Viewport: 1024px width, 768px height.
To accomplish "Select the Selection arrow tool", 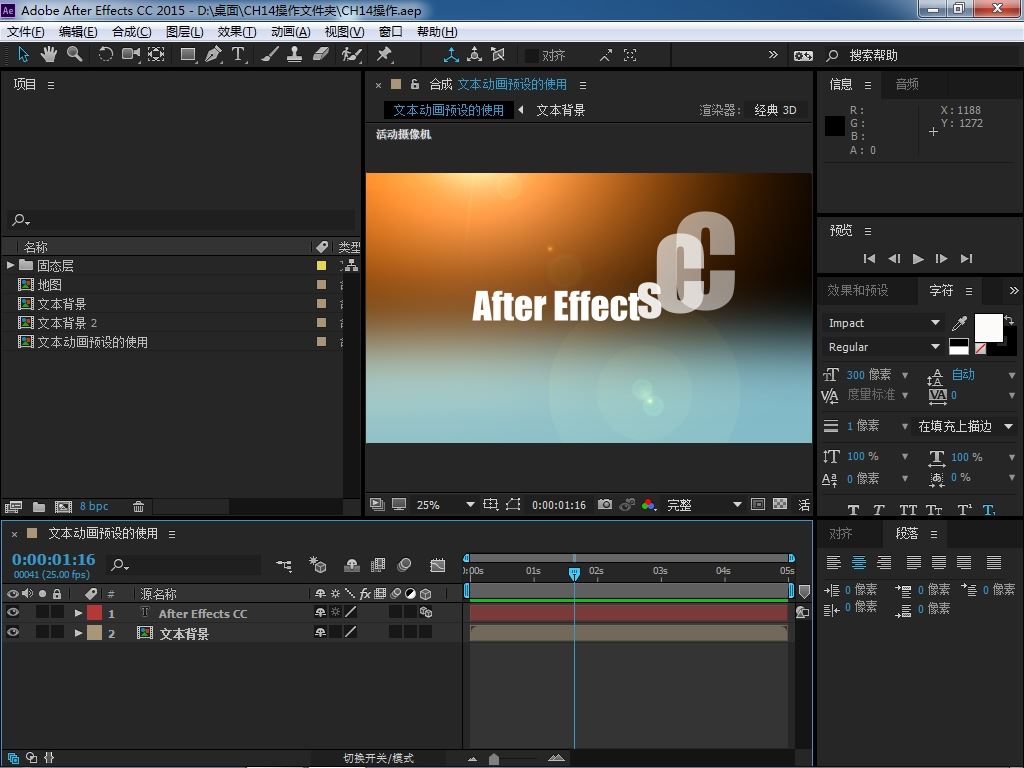I will 24,54.
